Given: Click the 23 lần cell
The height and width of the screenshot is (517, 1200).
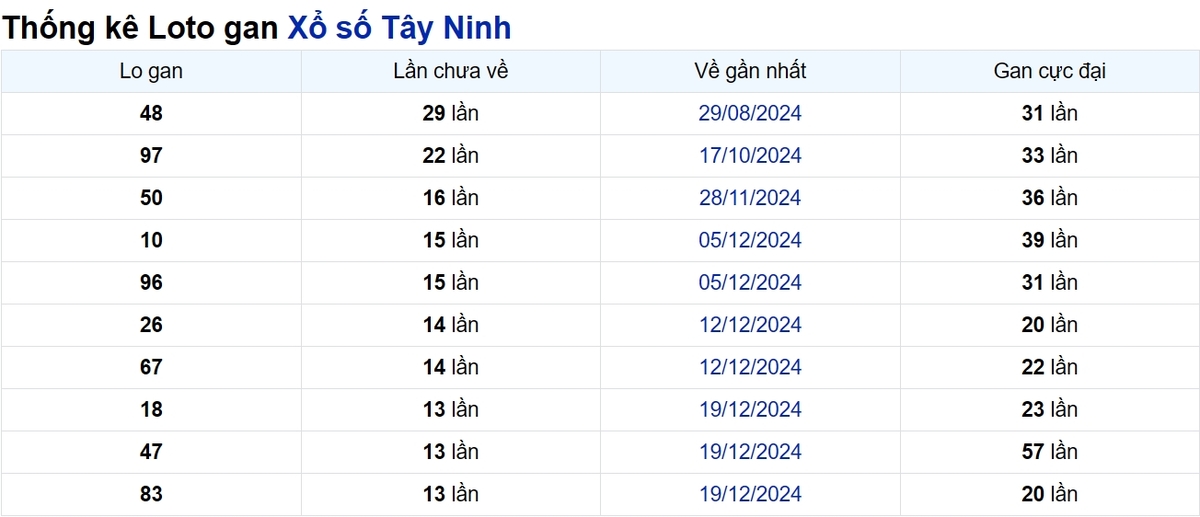Looking at the screenshot, I should click(x=1050, y=409).
